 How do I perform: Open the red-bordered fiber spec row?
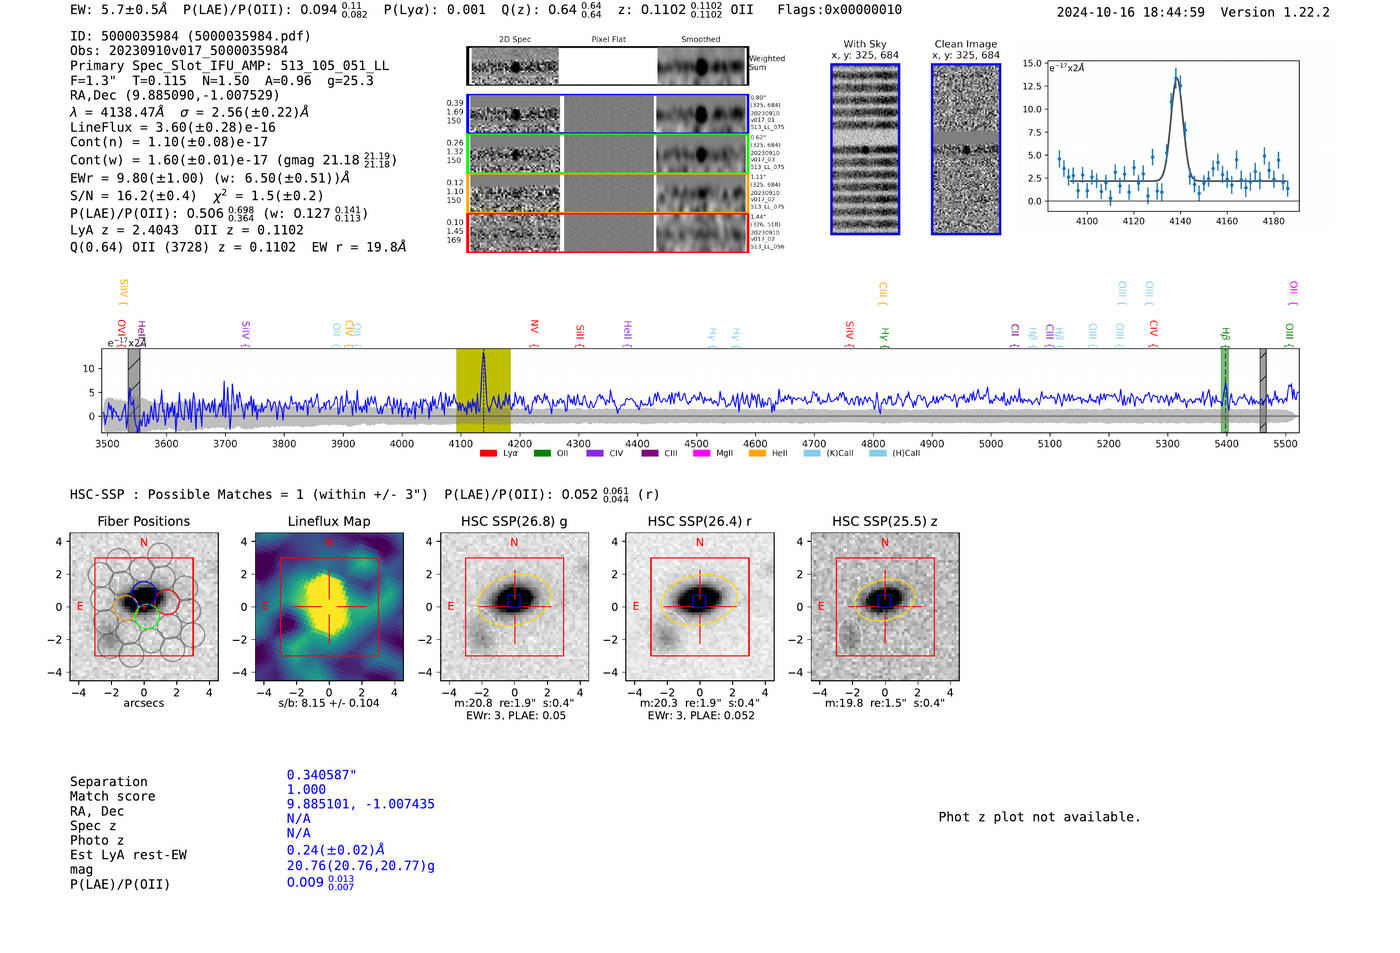coord(608,232)
